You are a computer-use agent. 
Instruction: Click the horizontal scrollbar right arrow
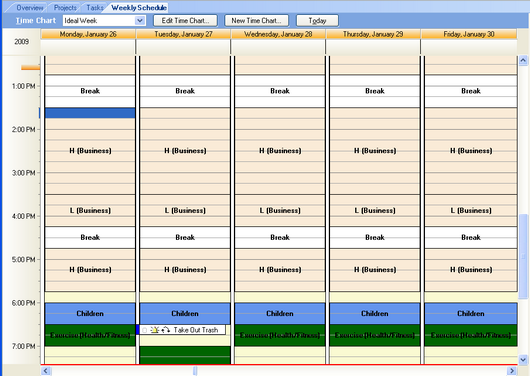tap(512, 371)
